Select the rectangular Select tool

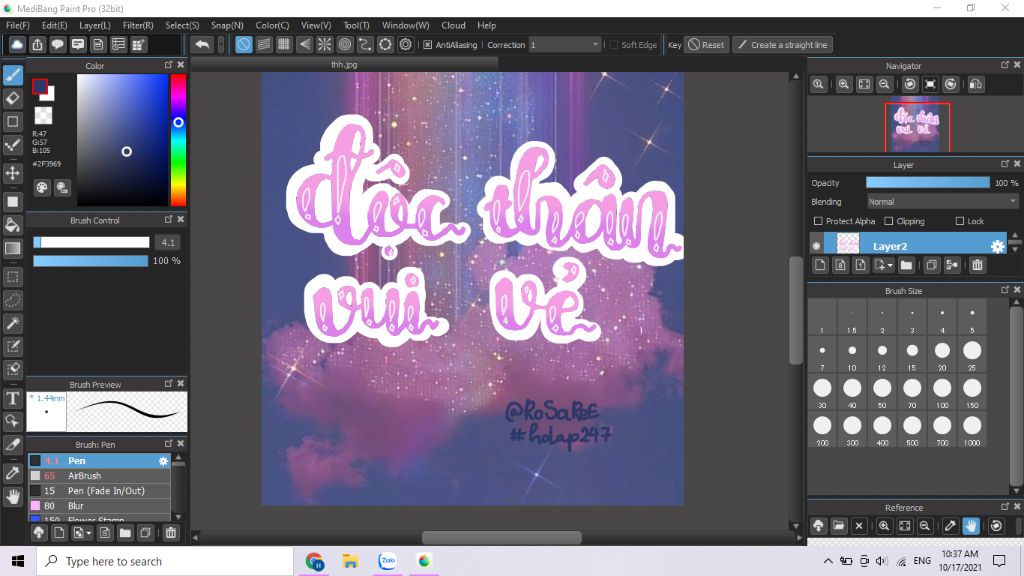pos(12,277)
